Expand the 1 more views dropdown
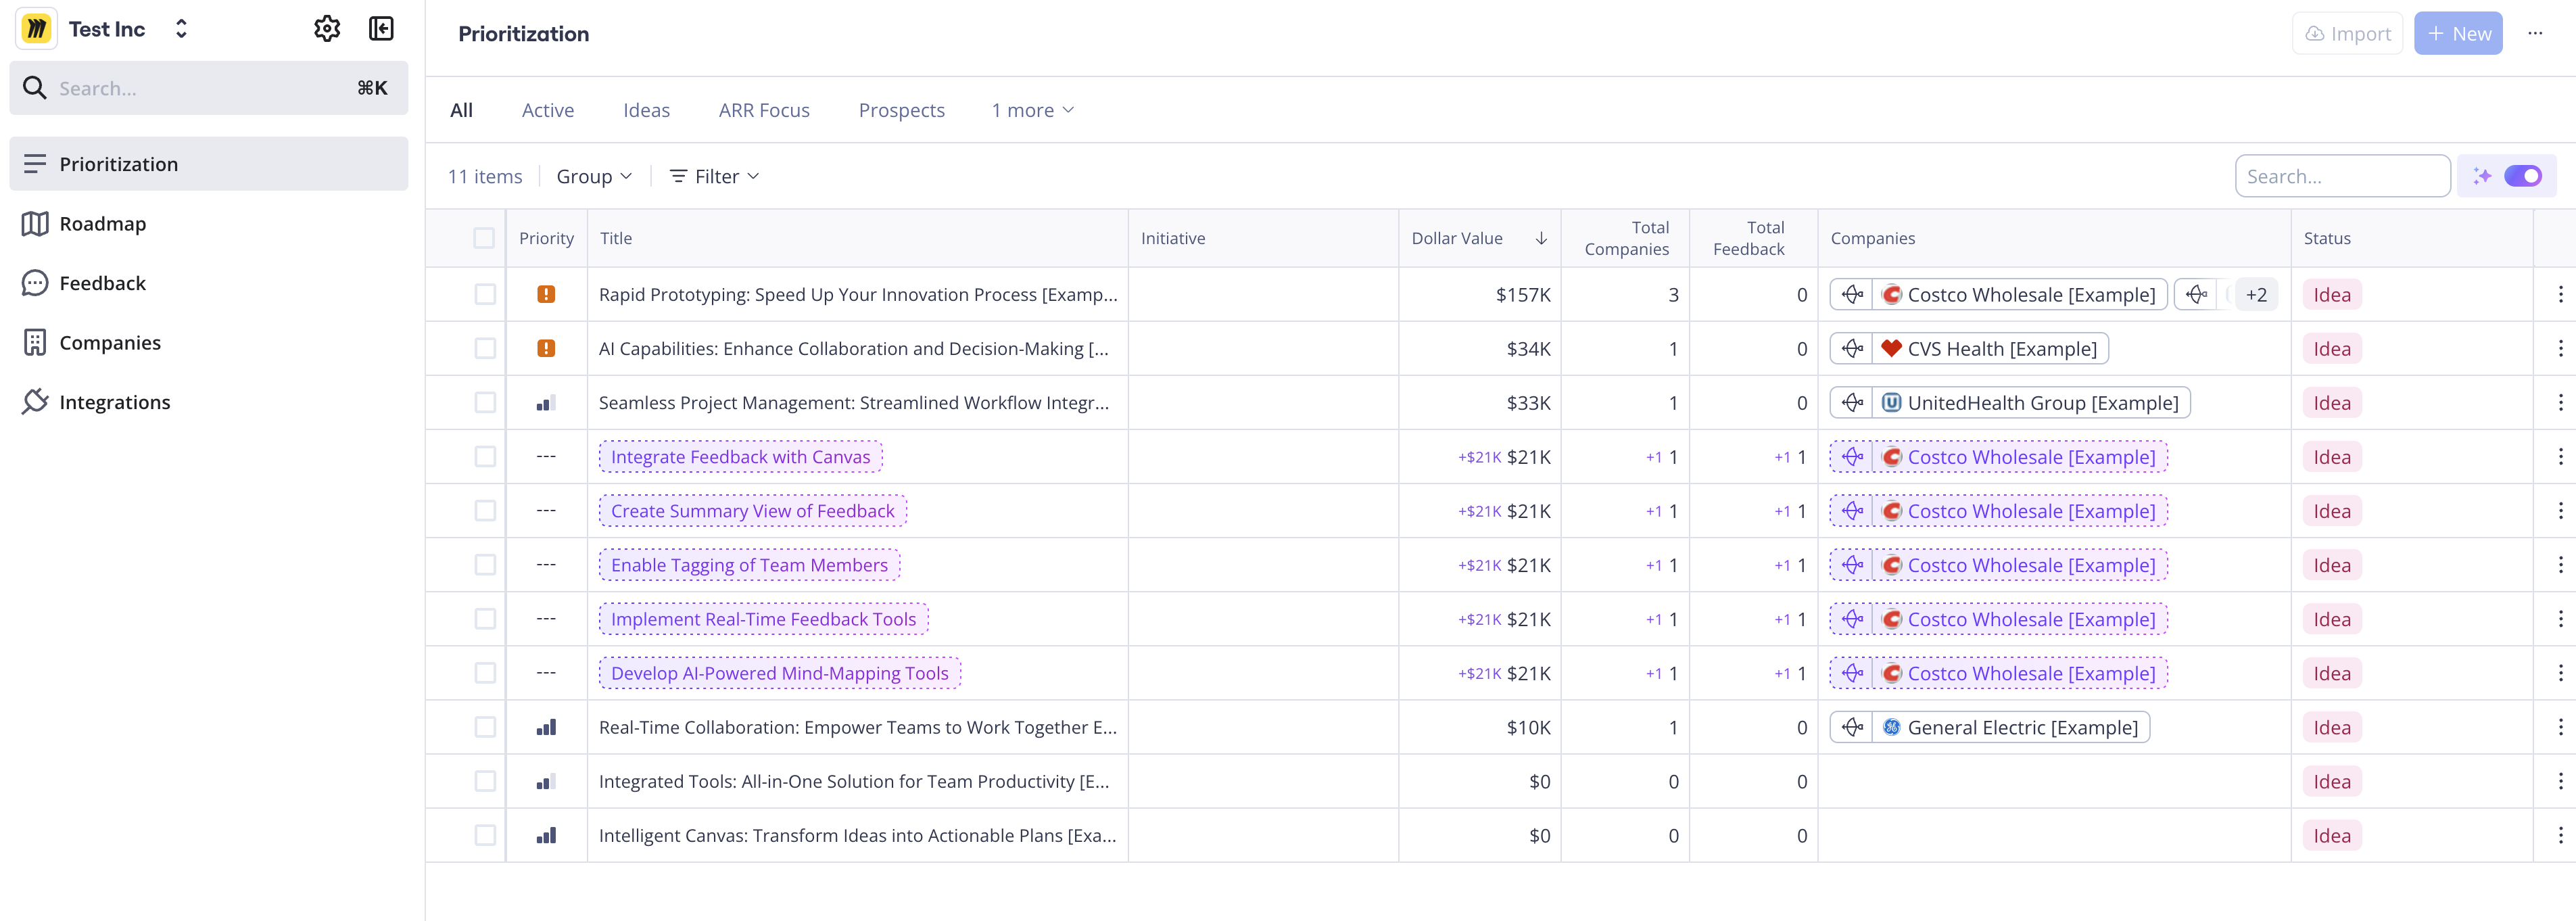Image resolution: width=2576 pixels, height=921 pixels. point(1033,110)
